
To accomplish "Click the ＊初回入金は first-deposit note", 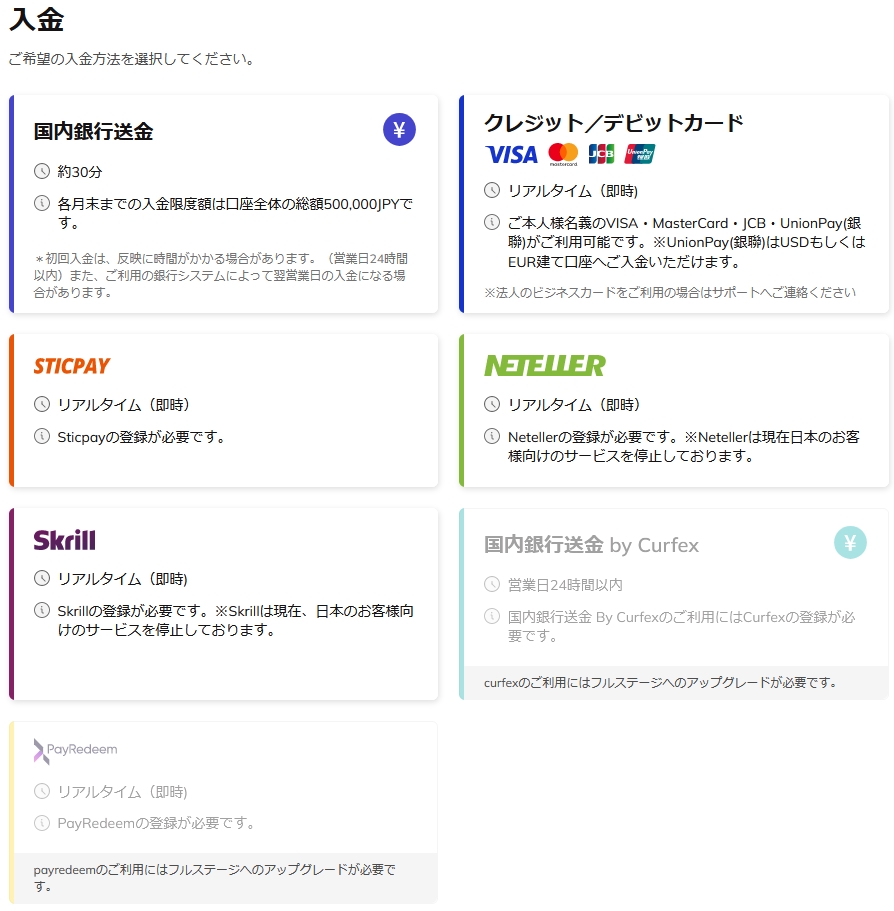I will coord(221,275).
